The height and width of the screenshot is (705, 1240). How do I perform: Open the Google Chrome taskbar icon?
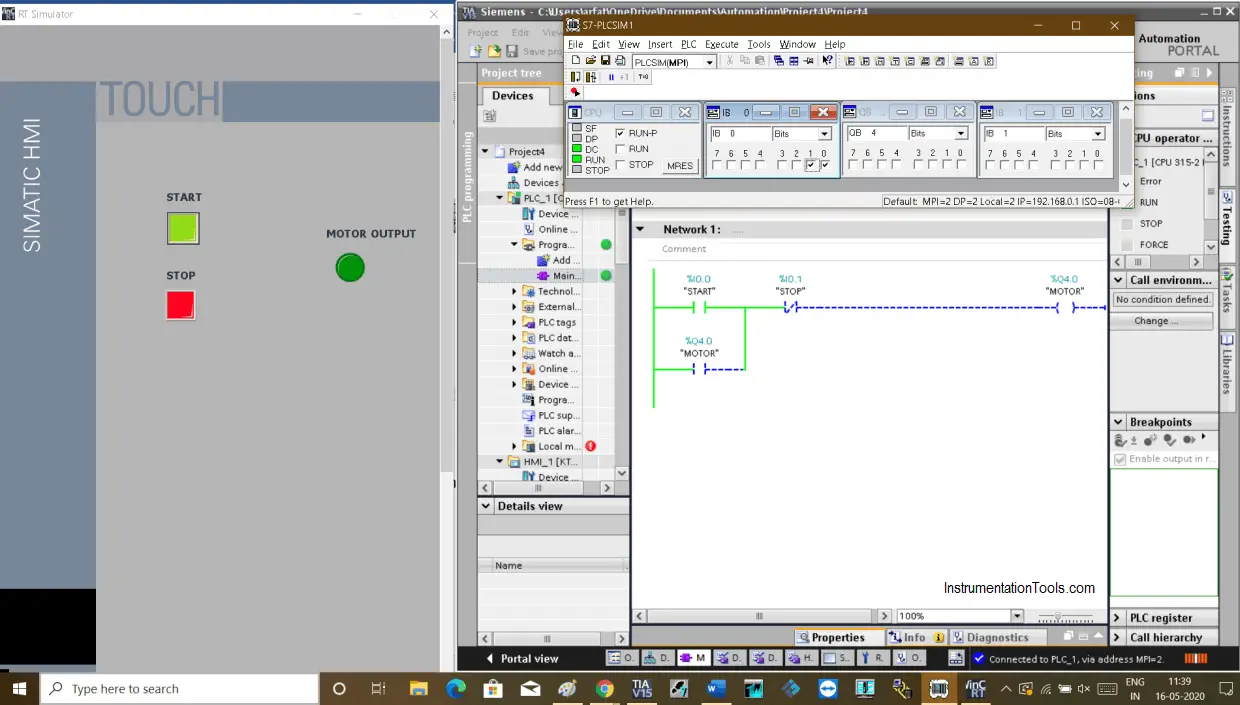(605, 688)
